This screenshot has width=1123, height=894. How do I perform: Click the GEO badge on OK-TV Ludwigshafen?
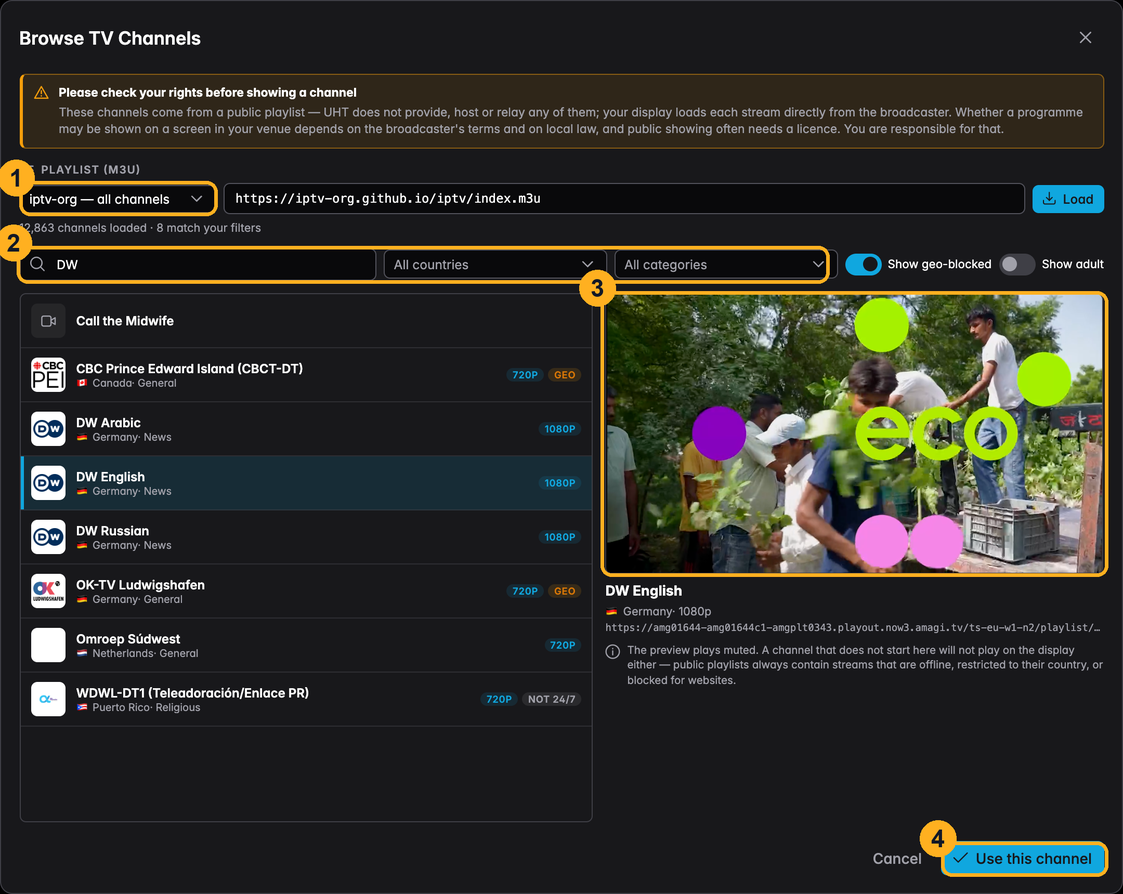pos(564,591)
